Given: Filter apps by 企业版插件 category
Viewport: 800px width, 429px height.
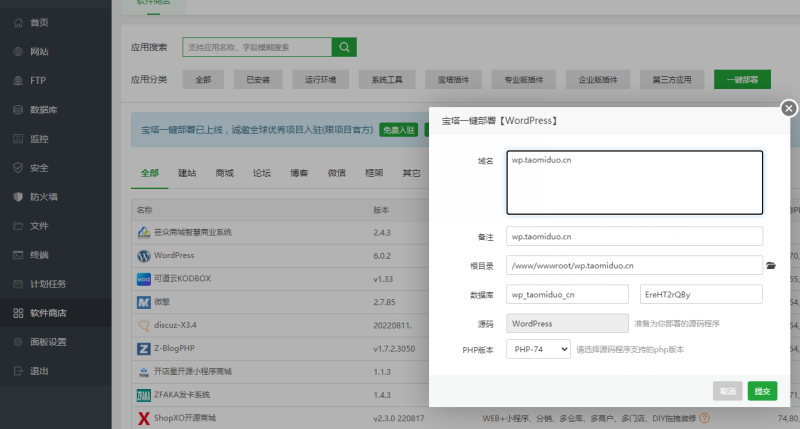Looking at the screenshot, I should pyautogui.click(x=598, y=80).
